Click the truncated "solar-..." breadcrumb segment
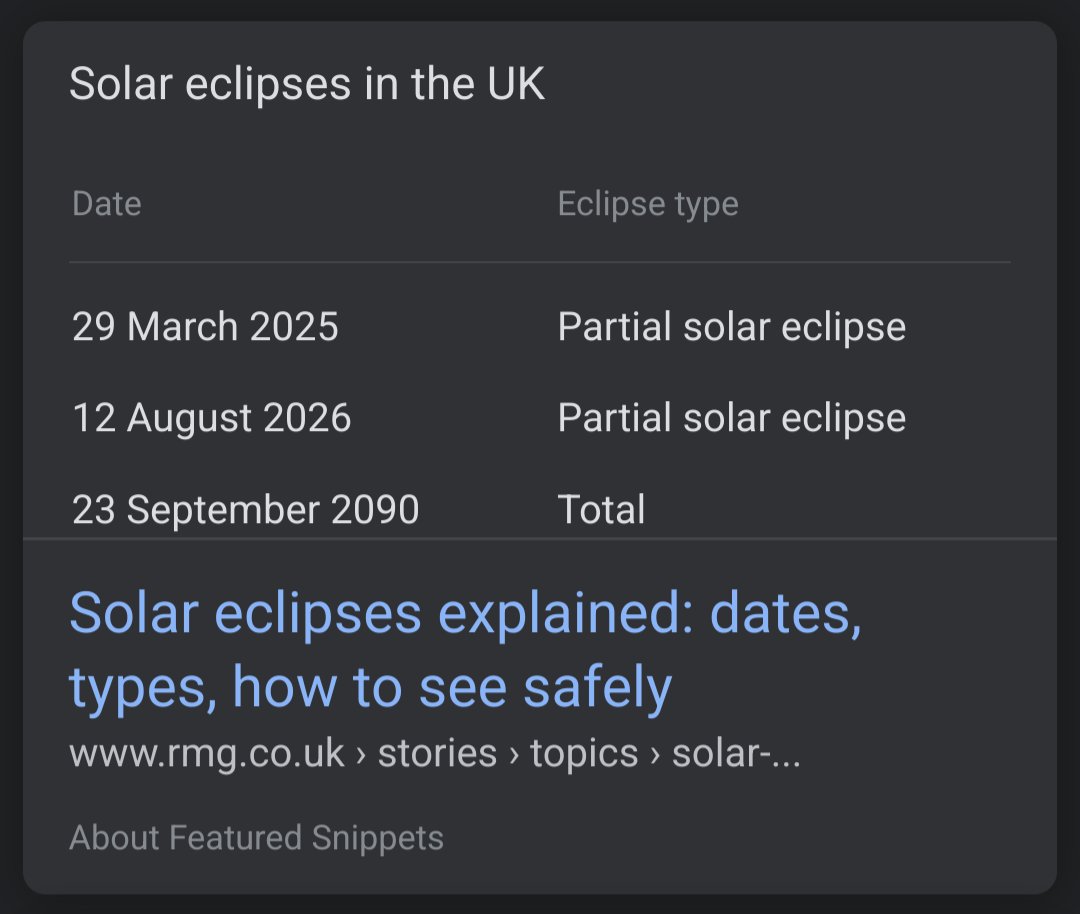1080x914 pixels. pos(736,753)
